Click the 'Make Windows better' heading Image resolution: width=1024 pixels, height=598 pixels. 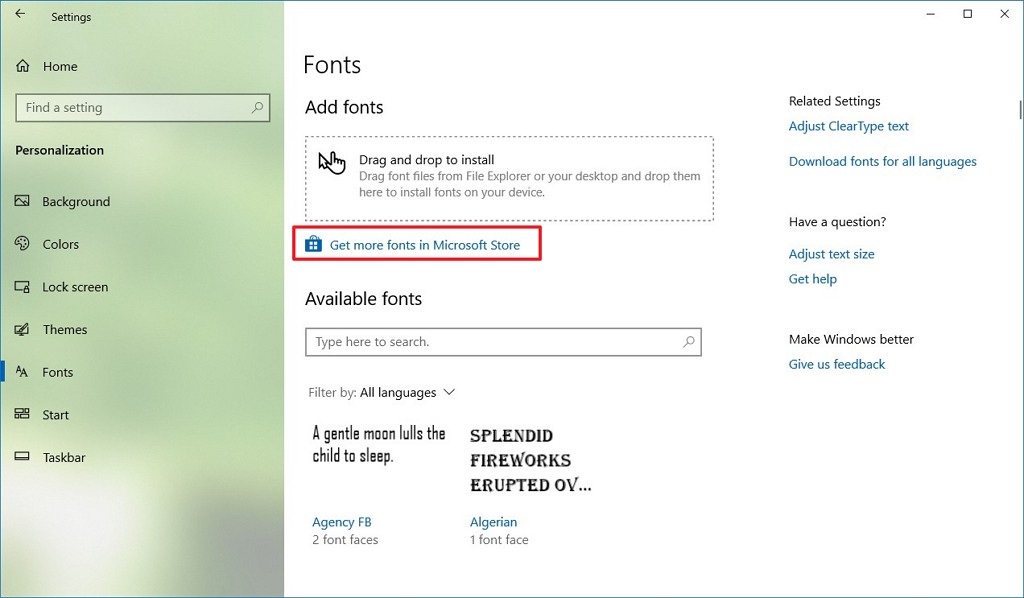(851, 339)
